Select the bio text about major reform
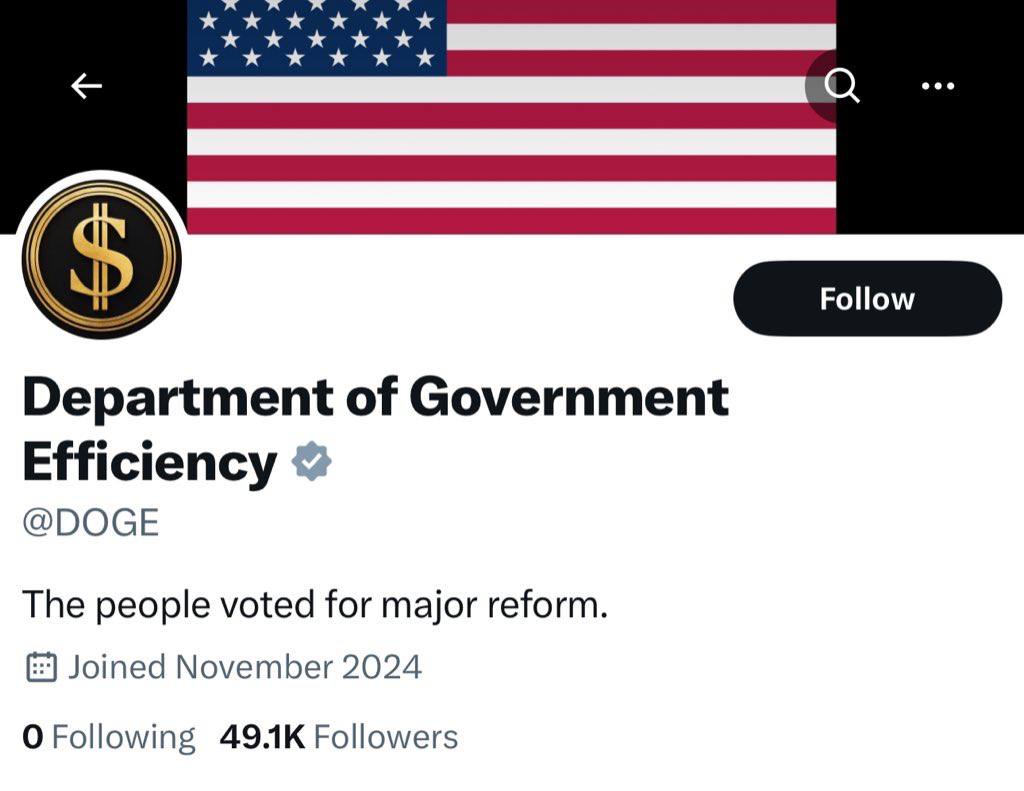 click(x=315, y=605)
